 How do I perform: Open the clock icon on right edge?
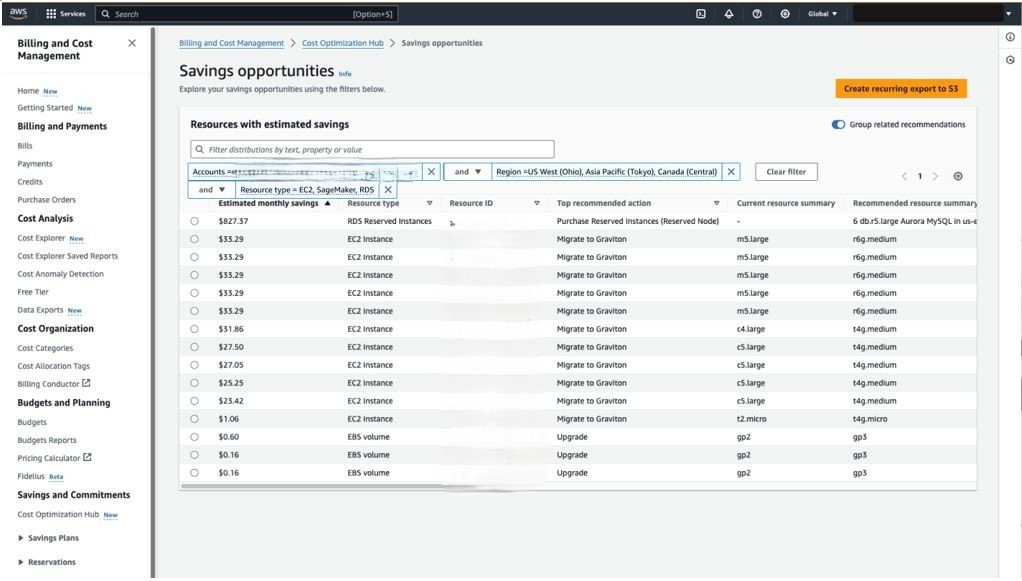pos(1010,60)
